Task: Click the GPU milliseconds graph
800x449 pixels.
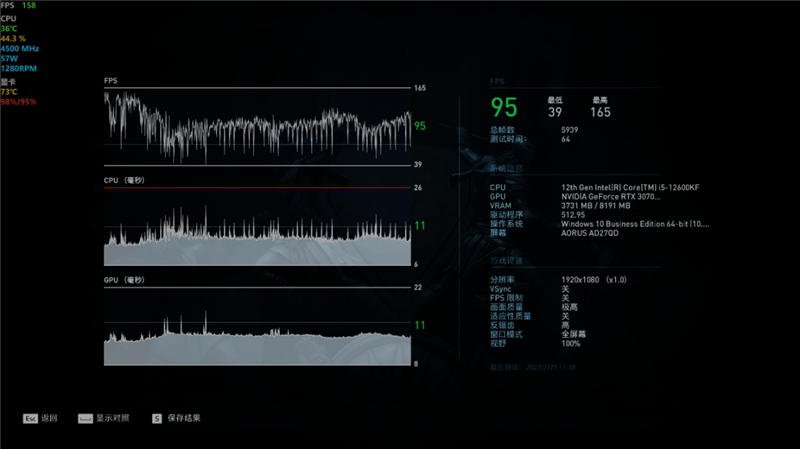Action: coord(257,327)
